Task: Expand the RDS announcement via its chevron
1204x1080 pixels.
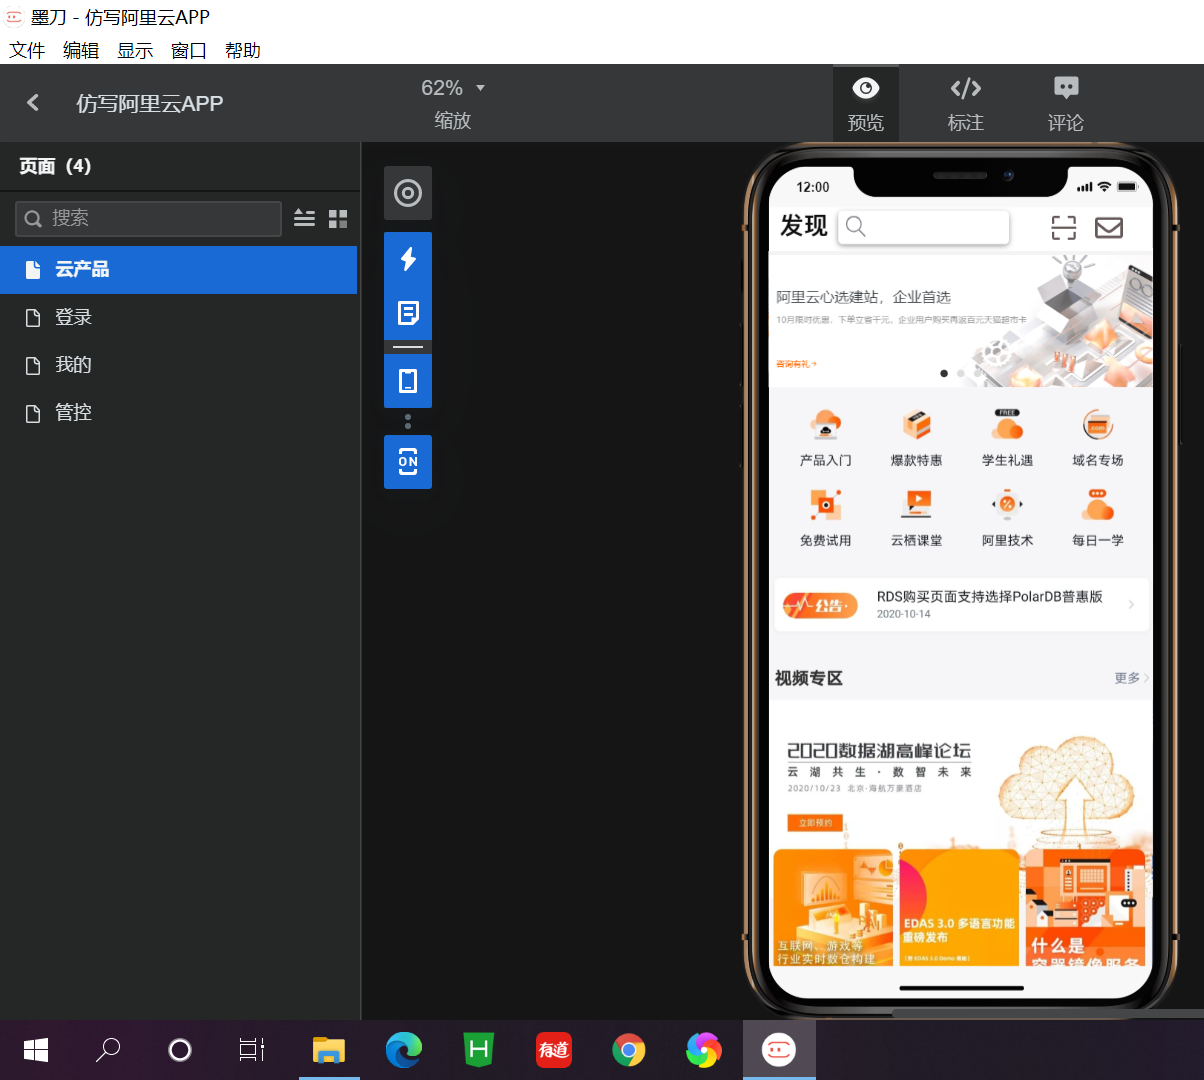Action: pos(1131,604)
